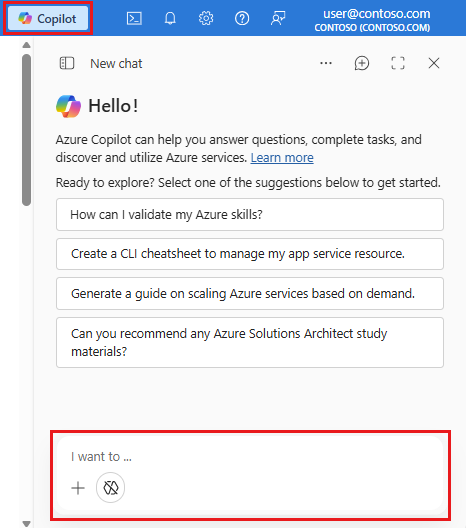Screen dimensions: 466x528
Task: Open the user@contoso.com account menu
Action: tap(372, 20)
